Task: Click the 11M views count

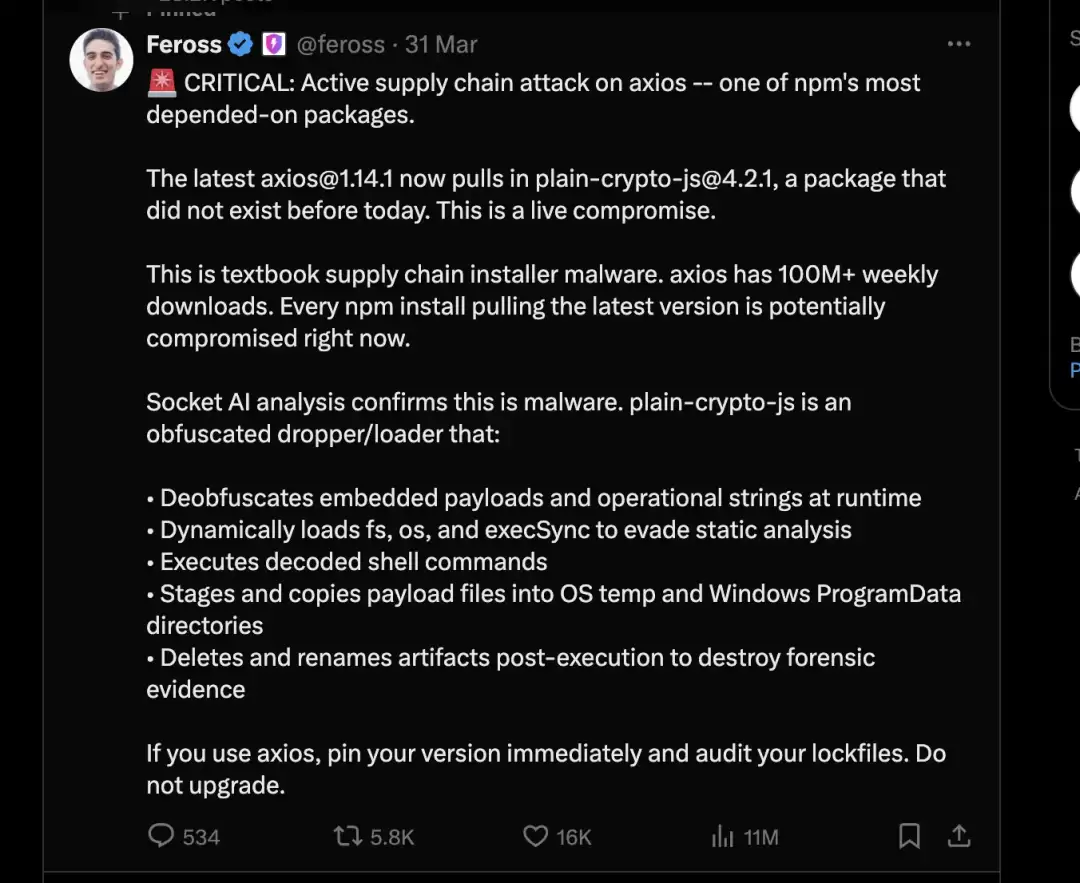Action: point(761,837)
